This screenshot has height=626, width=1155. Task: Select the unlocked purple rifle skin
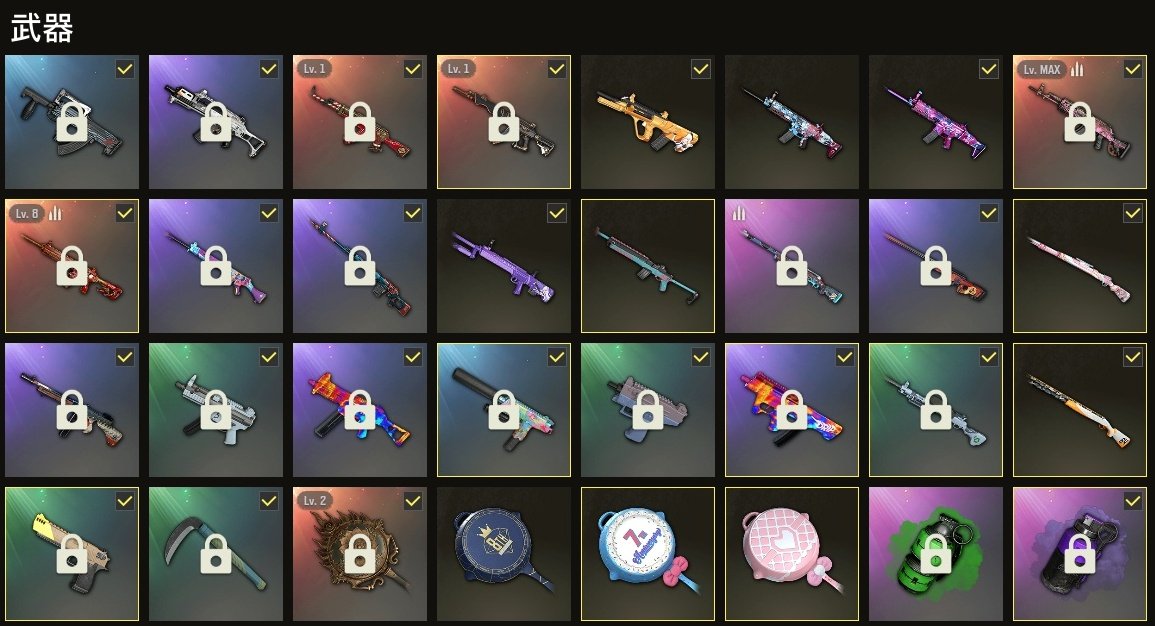(504, 266)
